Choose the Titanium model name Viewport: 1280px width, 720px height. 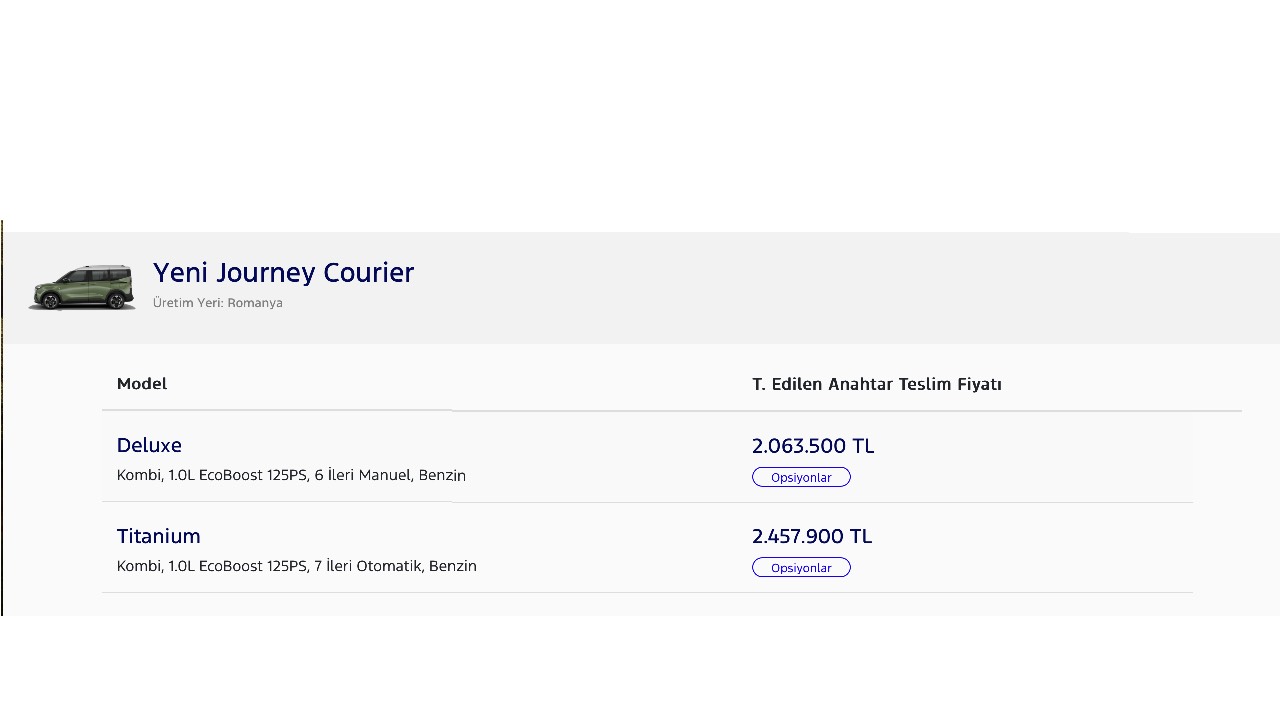158,536
